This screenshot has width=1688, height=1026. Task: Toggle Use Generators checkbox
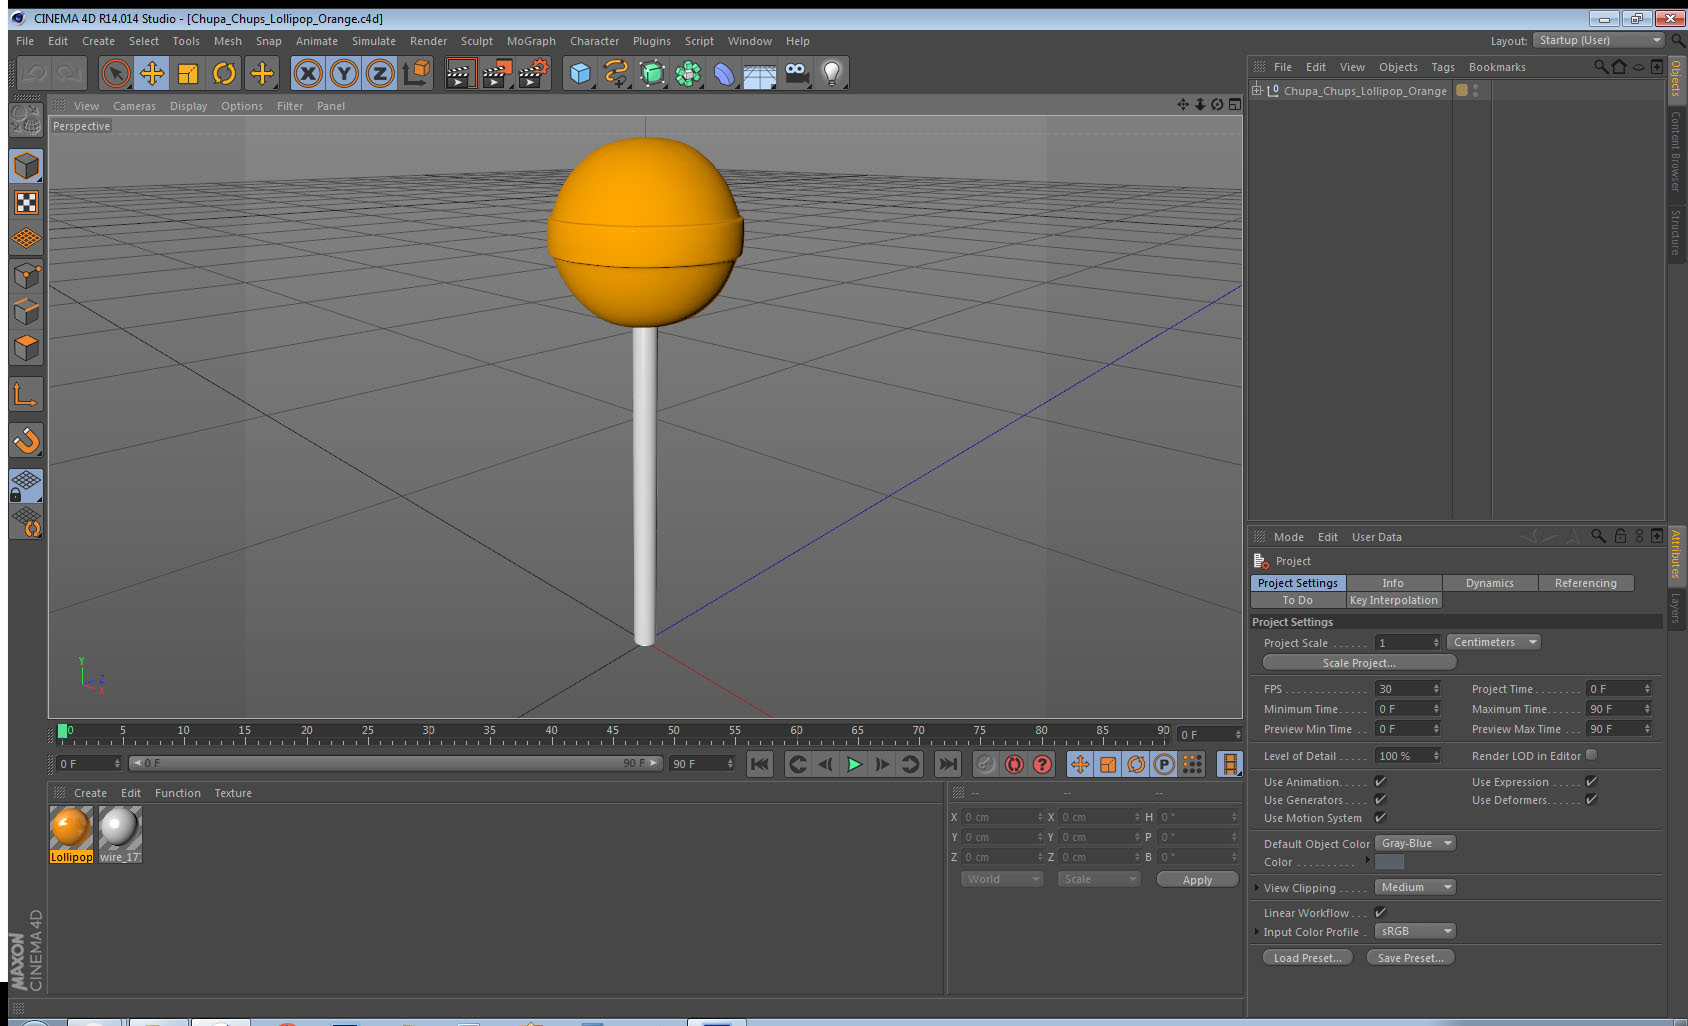coord(1380,800)
